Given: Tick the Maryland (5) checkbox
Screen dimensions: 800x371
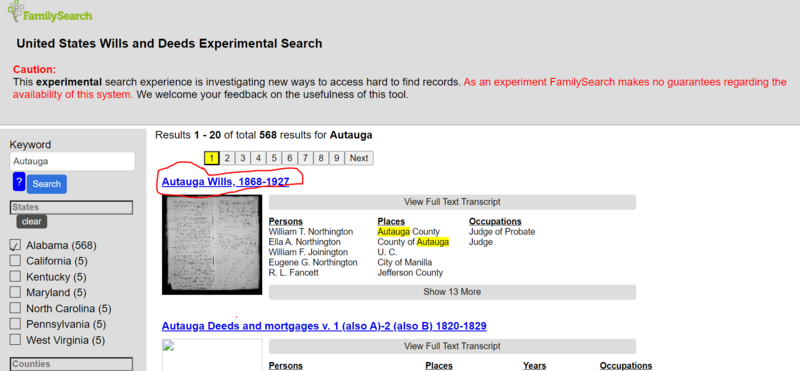Looking at the screenshot, I should (16, 293).
